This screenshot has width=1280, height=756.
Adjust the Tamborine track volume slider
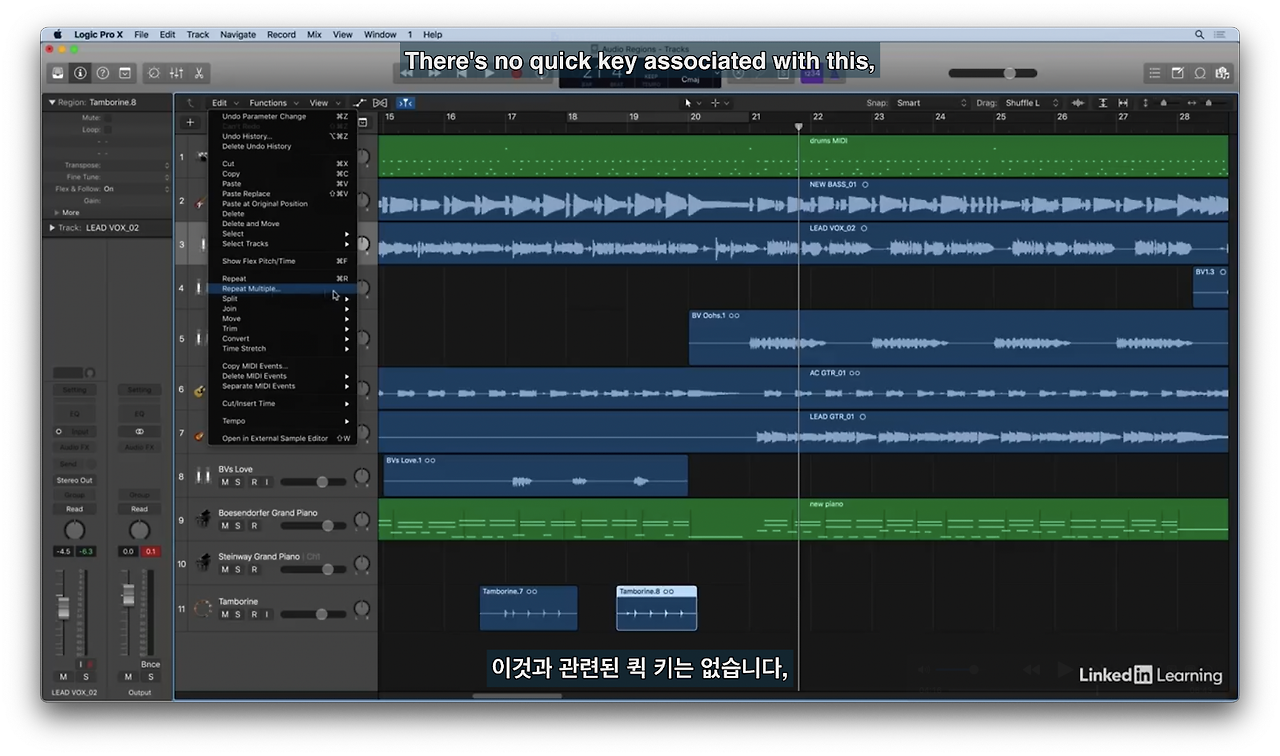312,614
